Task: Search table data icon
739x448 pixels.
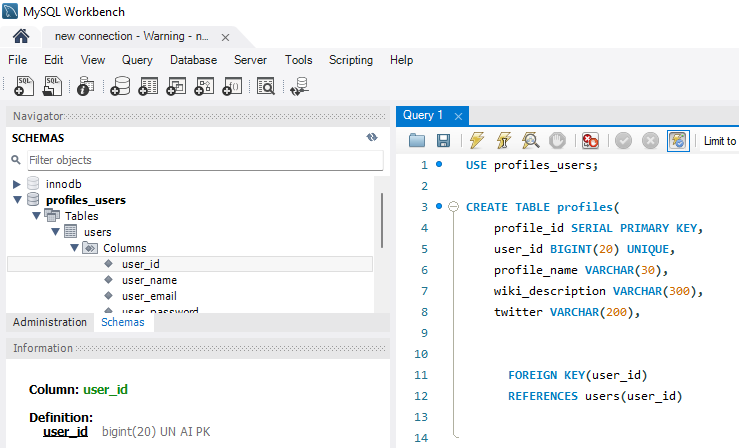Action: pos(266,86)
